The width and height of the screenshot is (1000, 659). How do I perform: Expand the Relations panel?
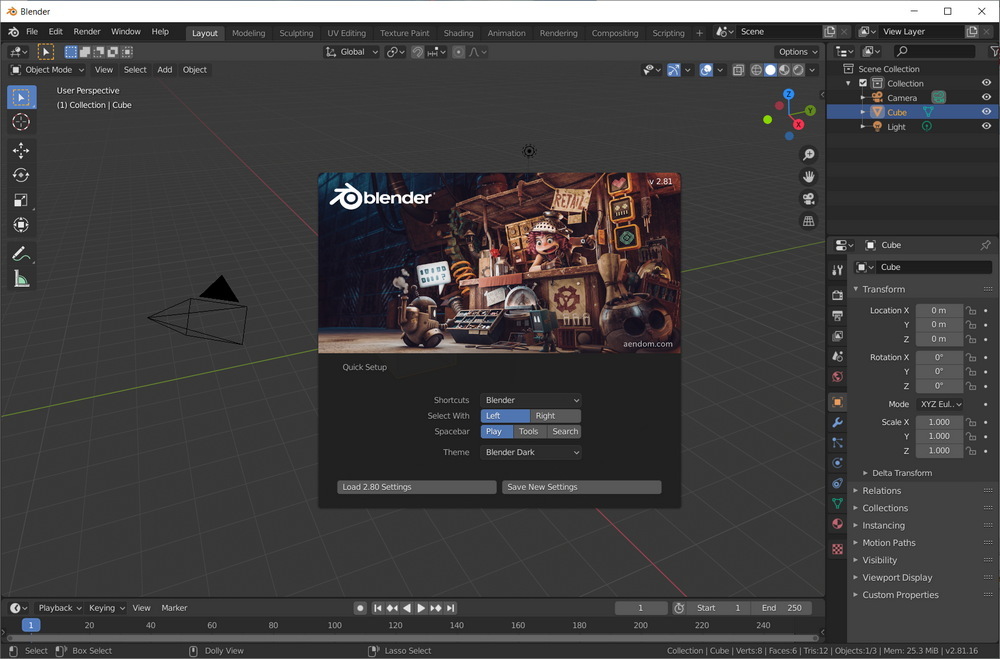coord(881,491)
